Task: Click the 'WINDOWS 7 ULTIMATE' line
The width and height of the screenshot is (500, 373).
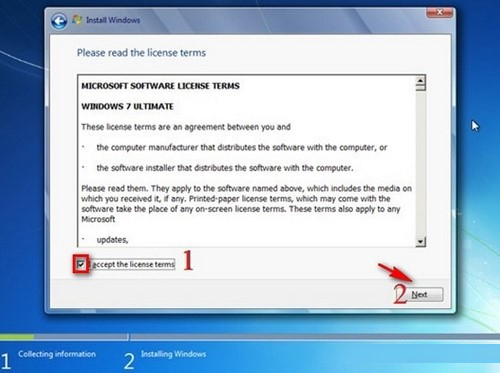Action: (x=127, y=107)
